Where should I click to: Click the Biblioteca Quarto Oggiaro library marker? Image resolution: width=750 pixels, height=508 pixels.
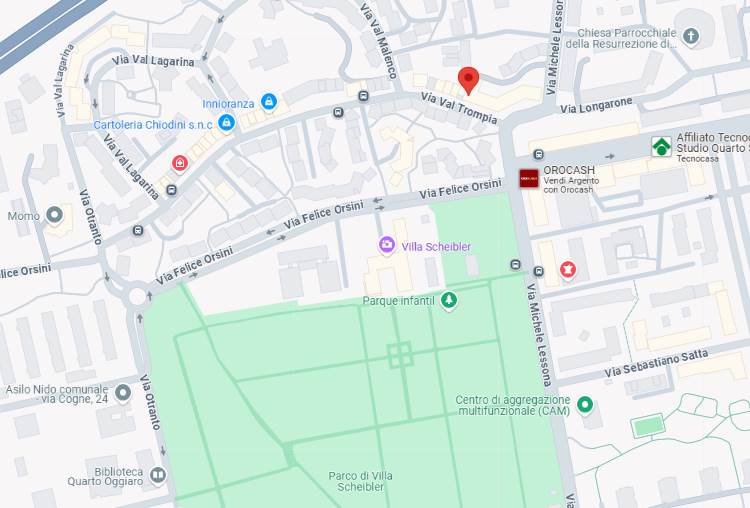(157, 475)
